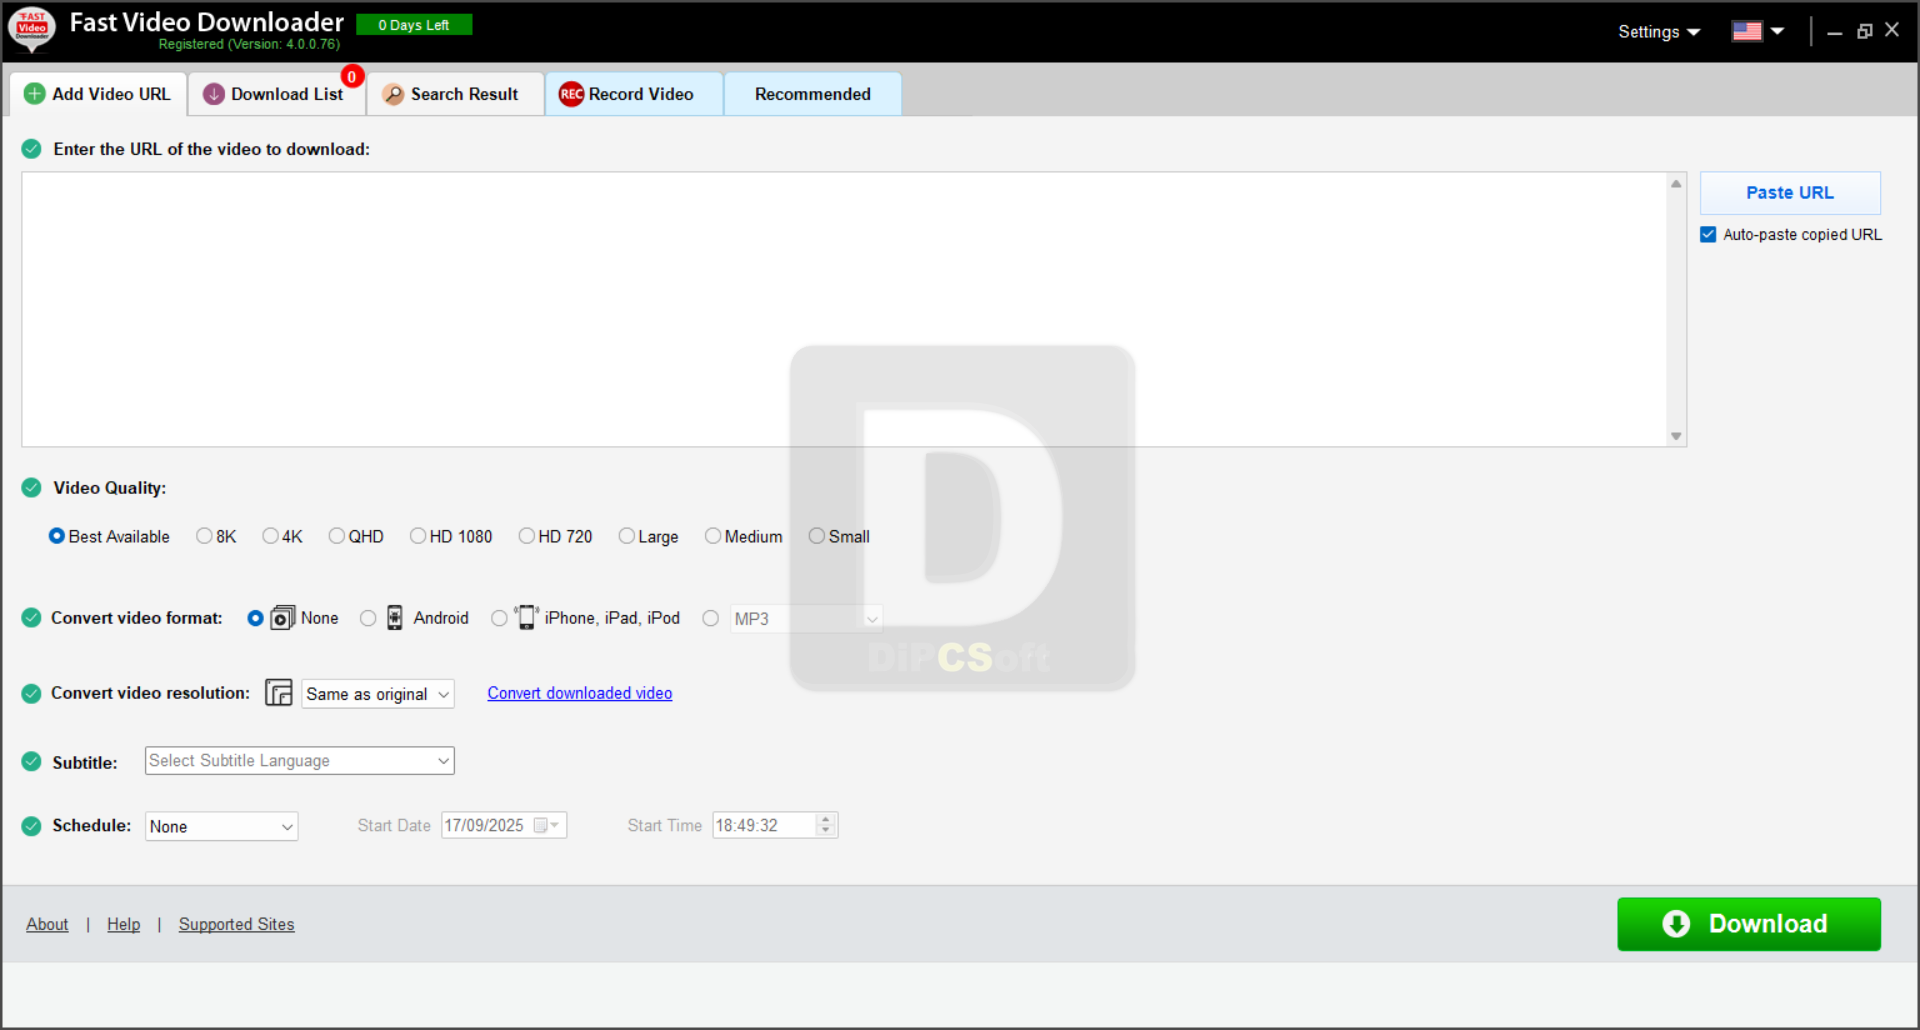
Task: Click the Paste URL button
Action: (x=1790, y=193)
